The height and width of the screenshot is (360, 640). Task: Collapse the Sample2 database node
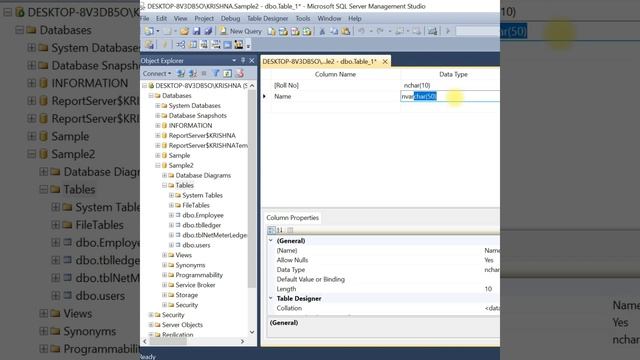[x=158, y=166]
